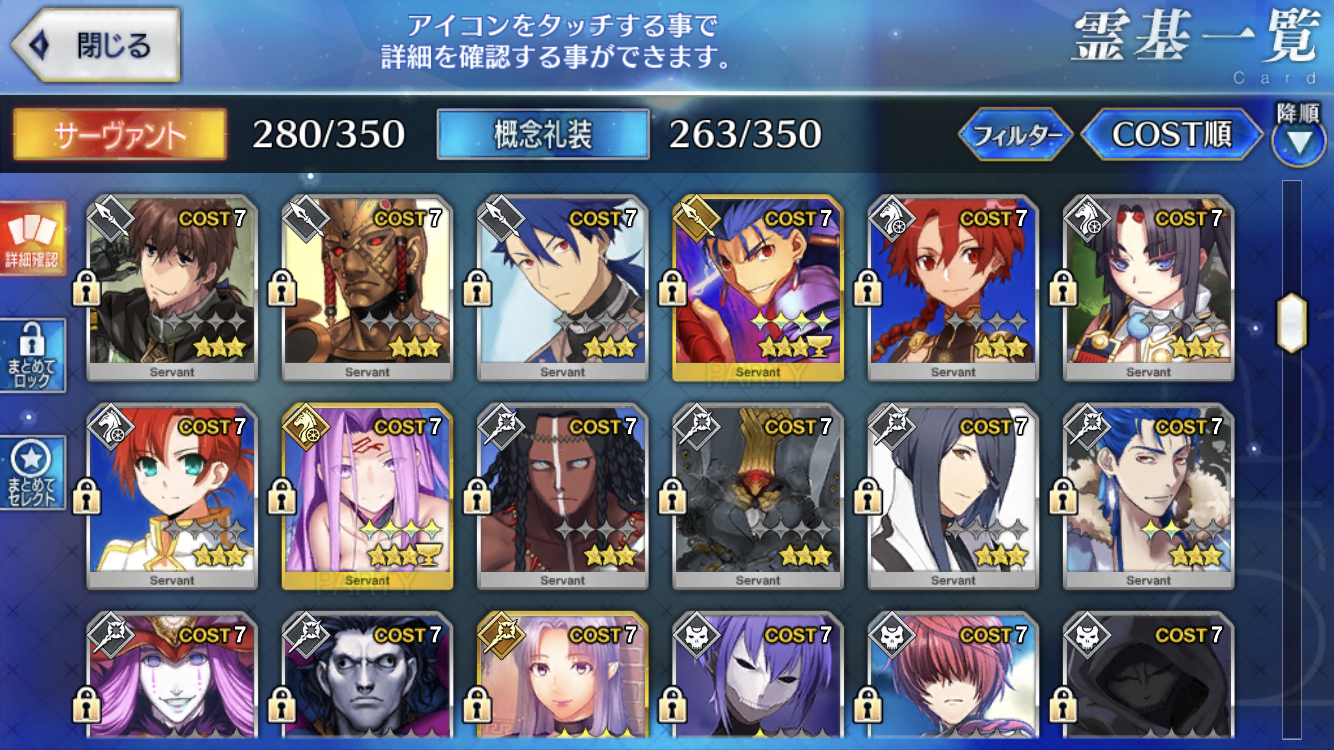Select the white-coat dark-haired Caster card
Image resolution: width=1334 pixels, height=750 pixels.
point(953,496)
